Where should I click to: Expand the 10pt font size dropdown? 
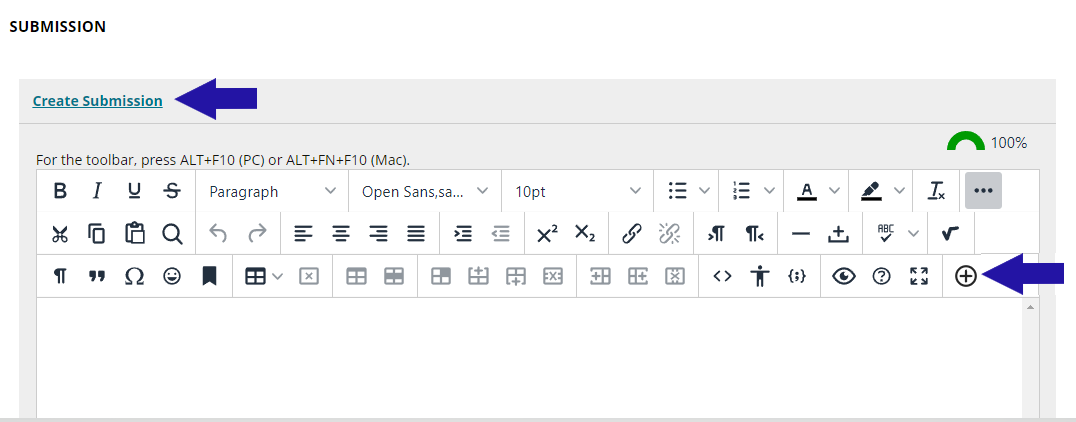[577, 191]
